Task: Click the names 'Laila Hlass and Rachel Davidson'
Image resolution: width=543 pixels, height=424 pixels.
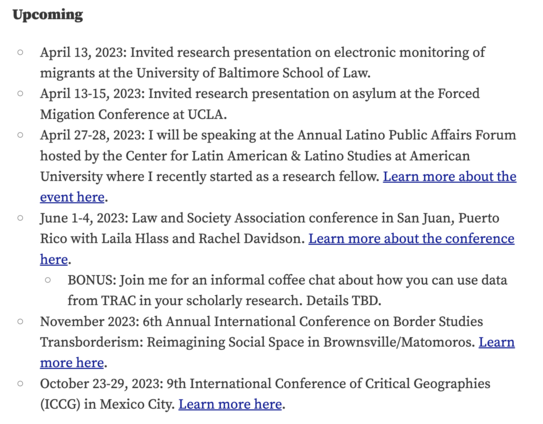Action: click(x=201, y=239)
